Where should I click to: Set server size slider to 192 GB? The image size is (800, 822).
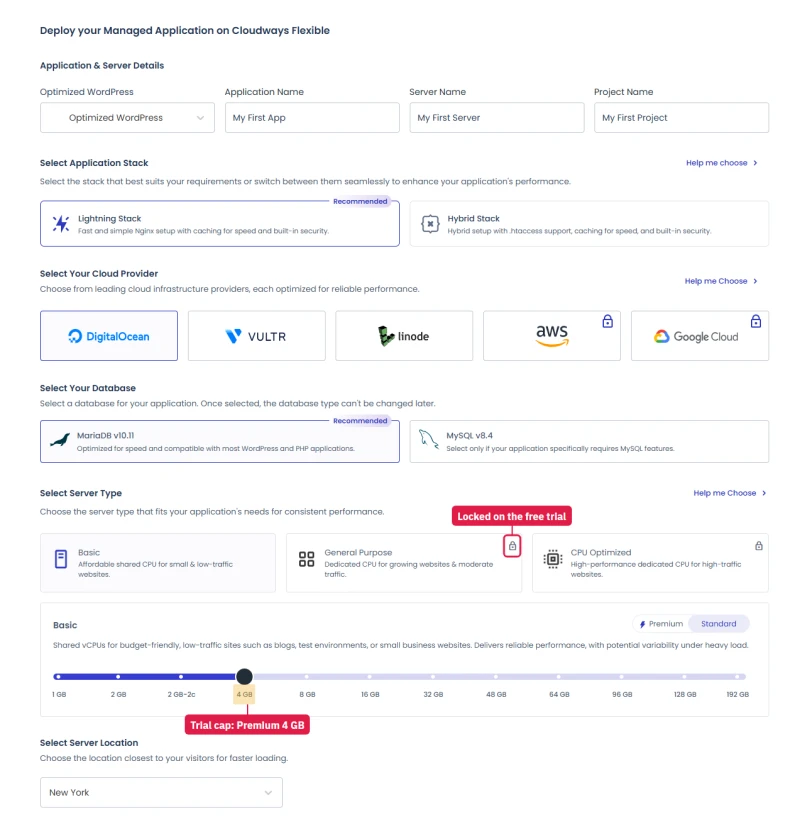(x=738, y=677)
